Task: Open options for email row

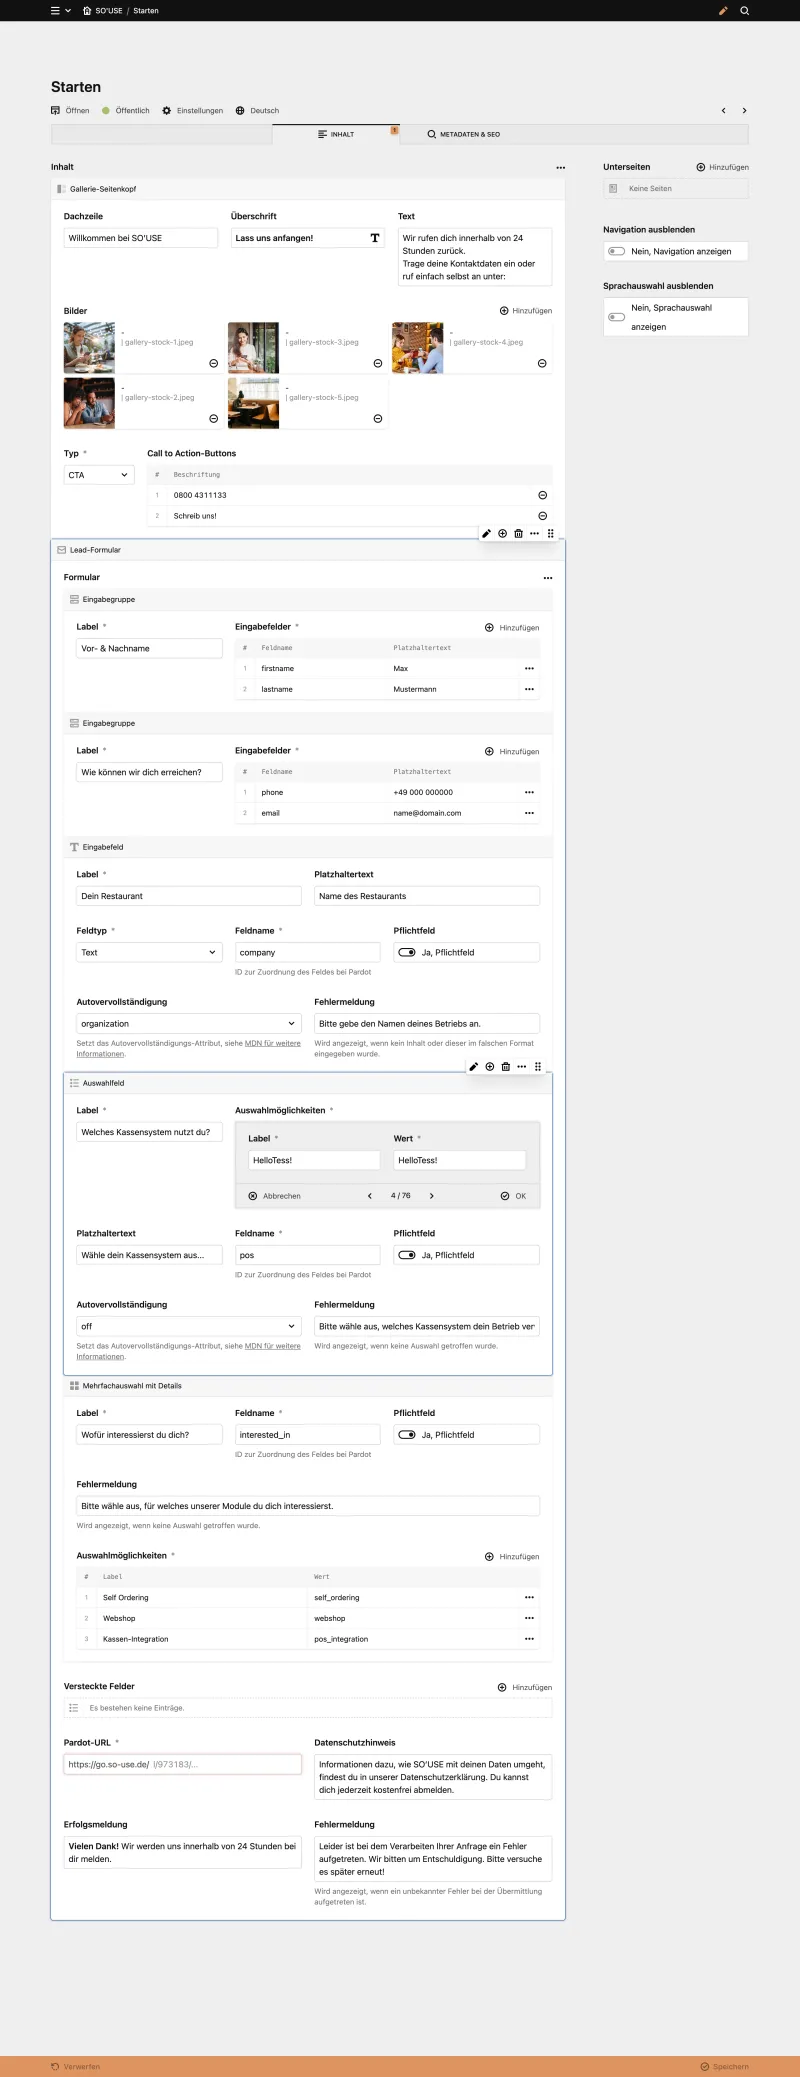Action: (529, 813)
